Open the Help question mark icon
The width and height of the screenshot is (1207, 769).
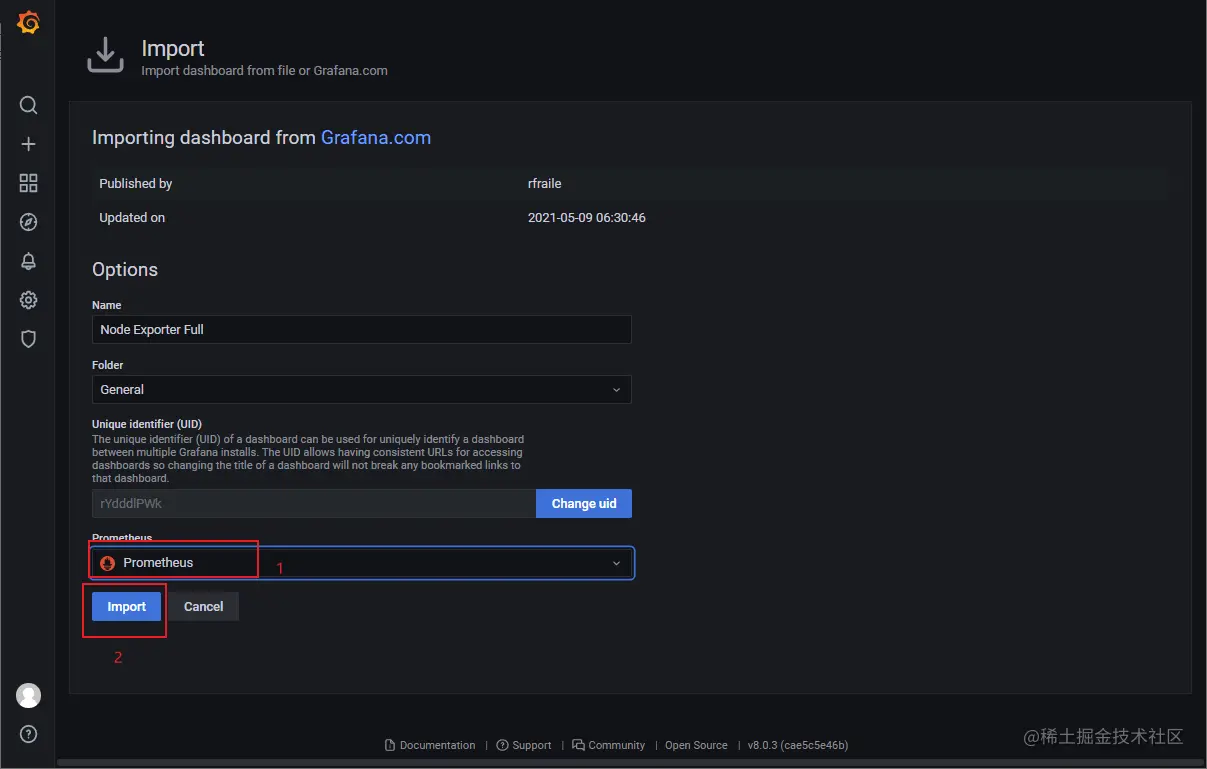coord(29,734)
